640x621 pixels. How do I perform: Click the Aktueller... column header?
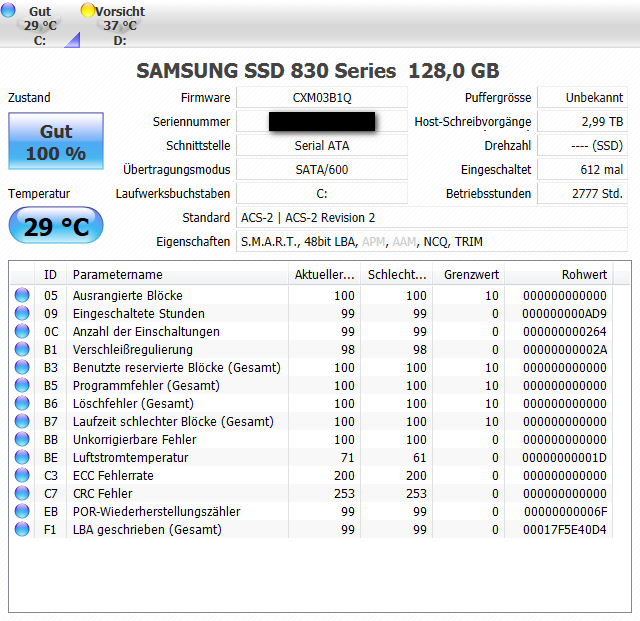[x=324, y=275]
